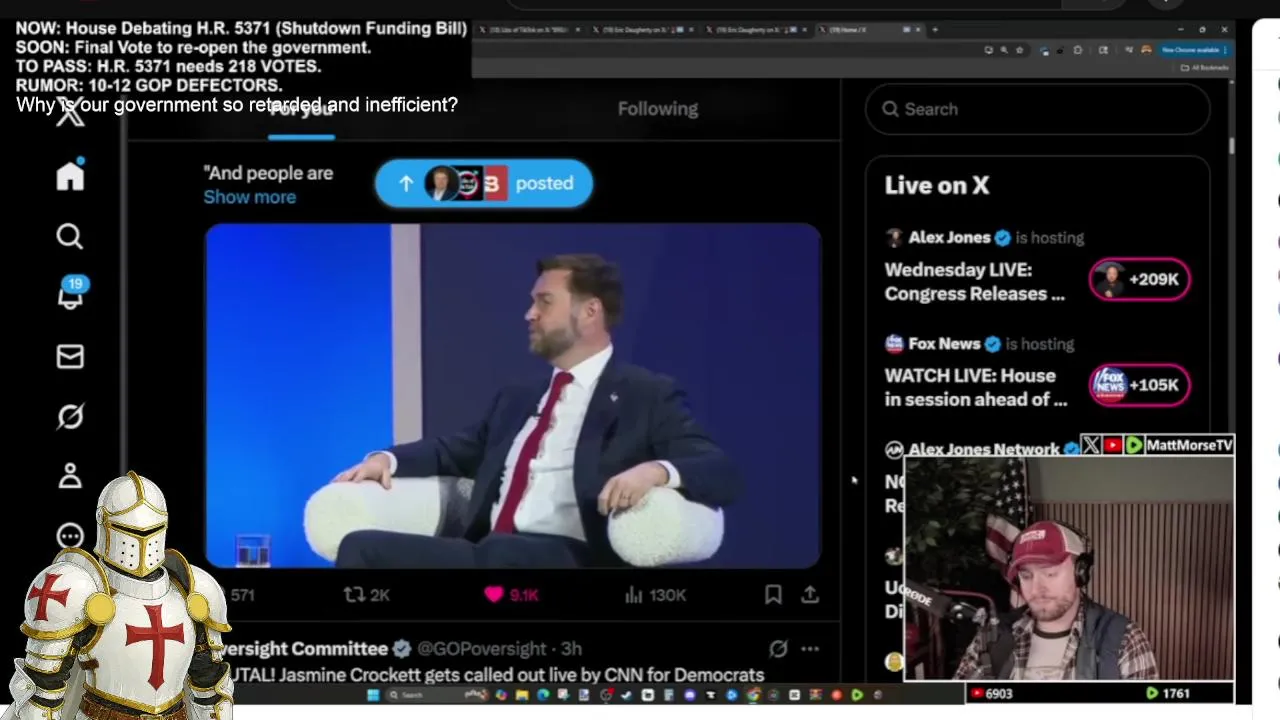
Task: Toggle bookmark on the video post
Action: (773, 595)
